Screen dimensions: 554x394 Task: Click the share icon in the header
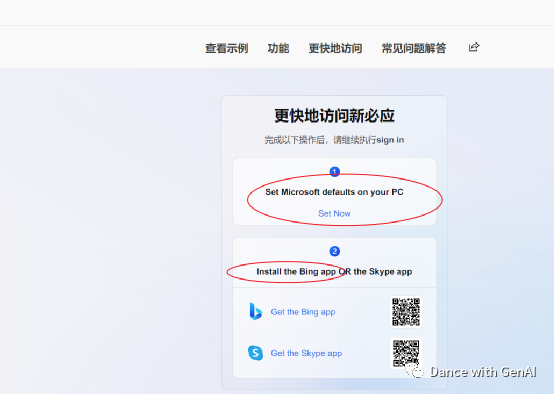(474, 47)
